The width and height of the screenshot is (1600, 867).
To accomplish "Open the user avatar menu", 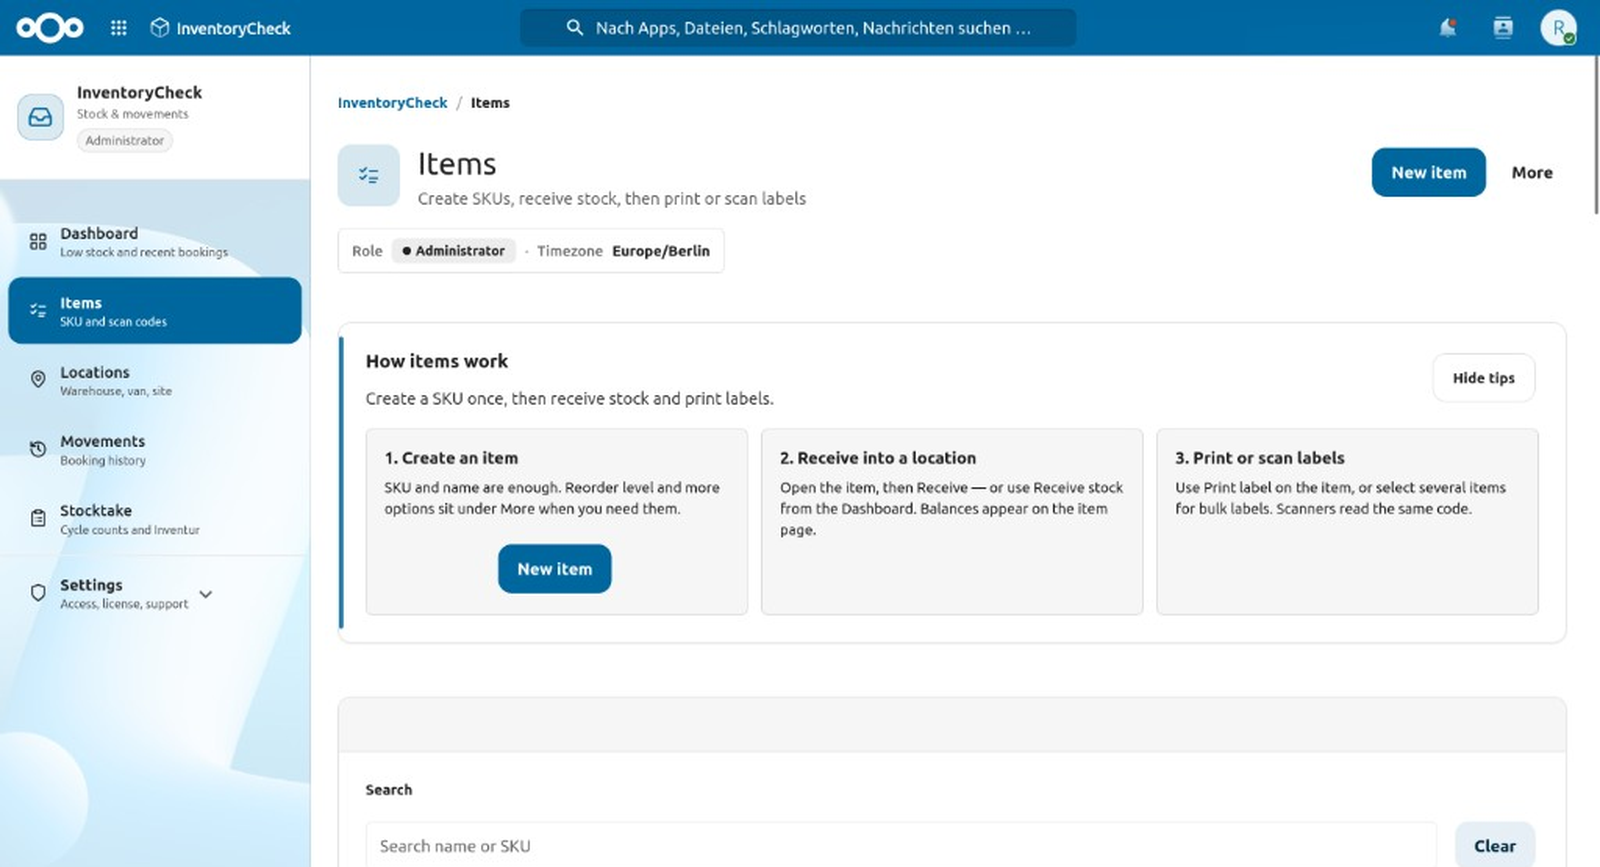I will pos(1558,28).
